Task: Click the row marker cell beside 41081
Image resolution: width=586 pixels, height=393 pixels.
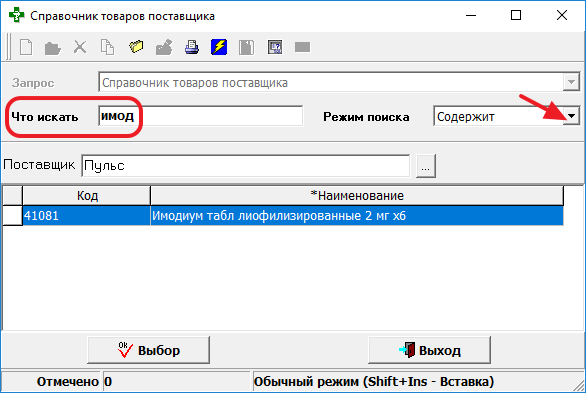Action: (12, 216)
